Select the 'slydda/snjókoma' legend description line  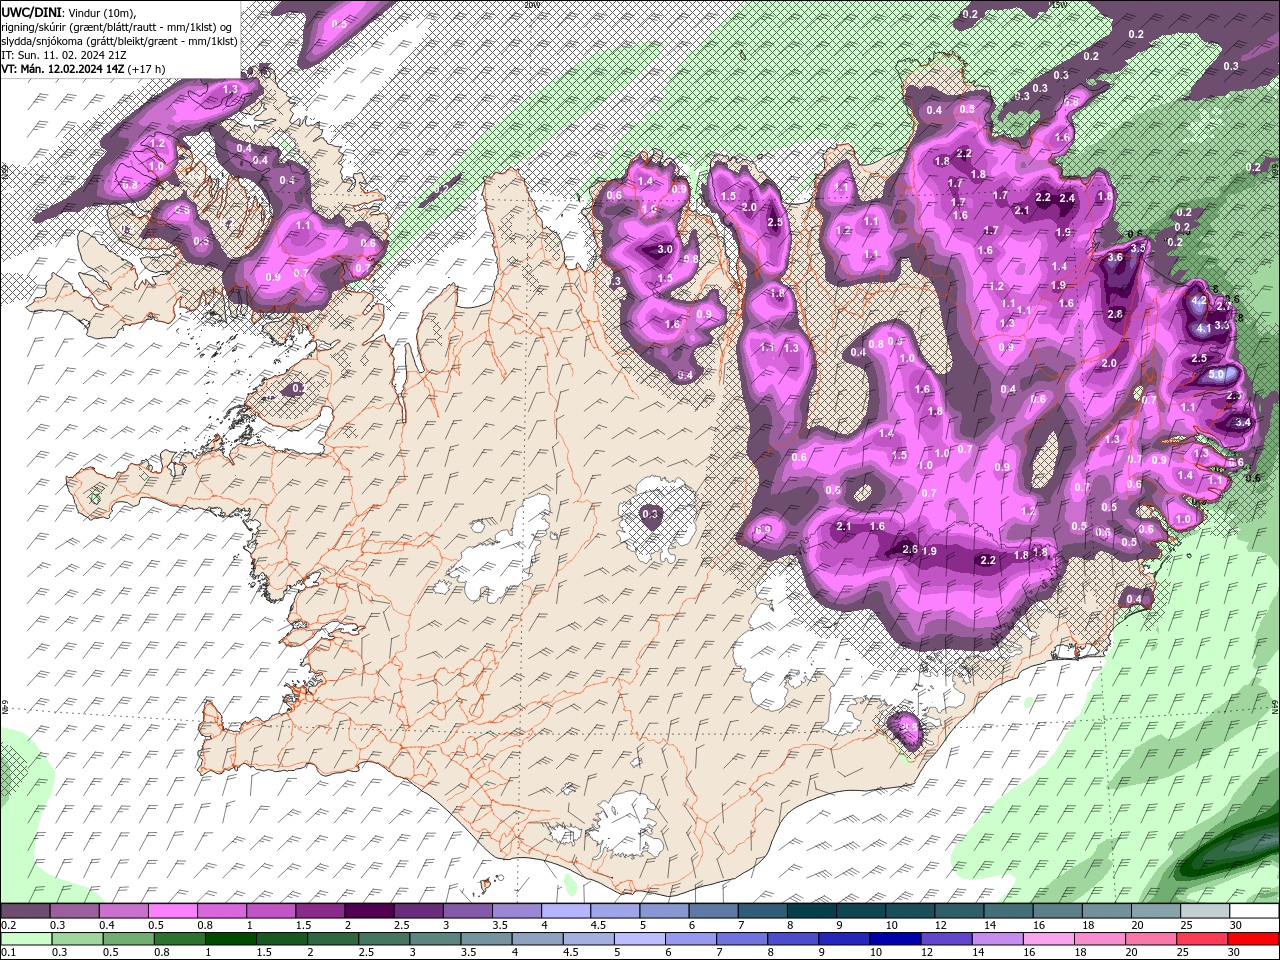click(x=119, y=41)
